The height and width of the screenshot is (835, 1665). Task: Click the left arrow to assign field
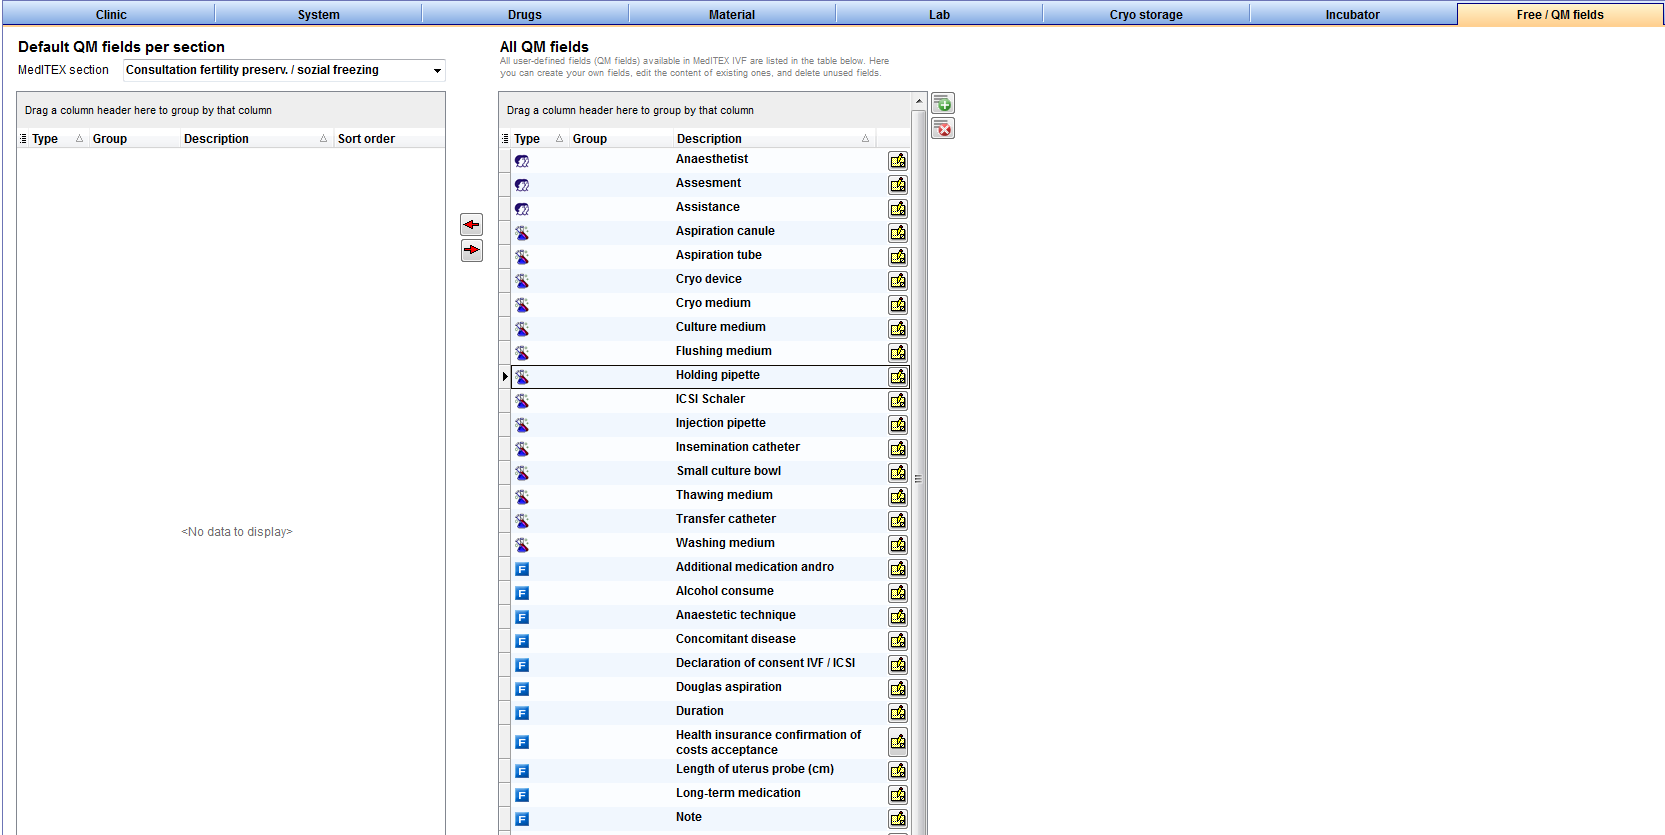coord(472,225)
